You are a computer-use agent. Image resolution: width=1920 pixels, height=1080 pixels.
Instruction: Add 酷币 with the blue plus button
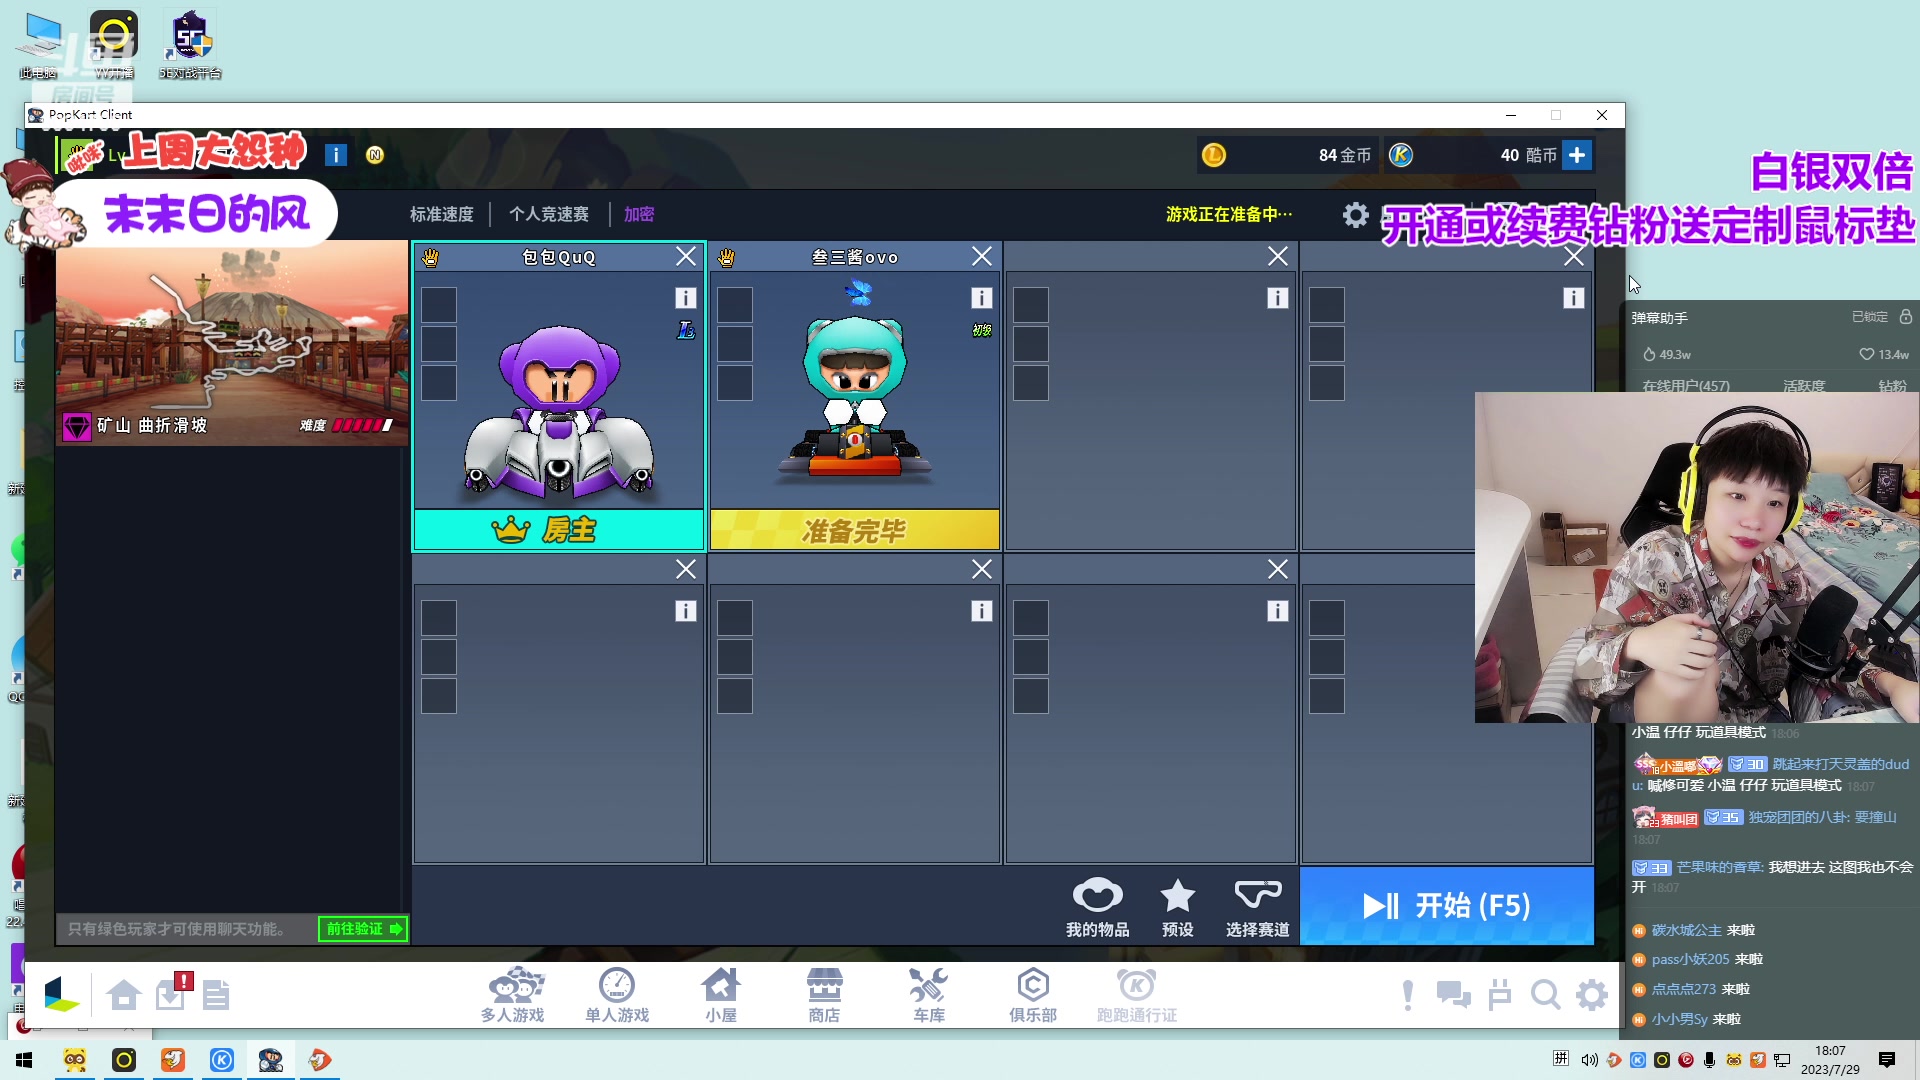tap(1577, 155)
